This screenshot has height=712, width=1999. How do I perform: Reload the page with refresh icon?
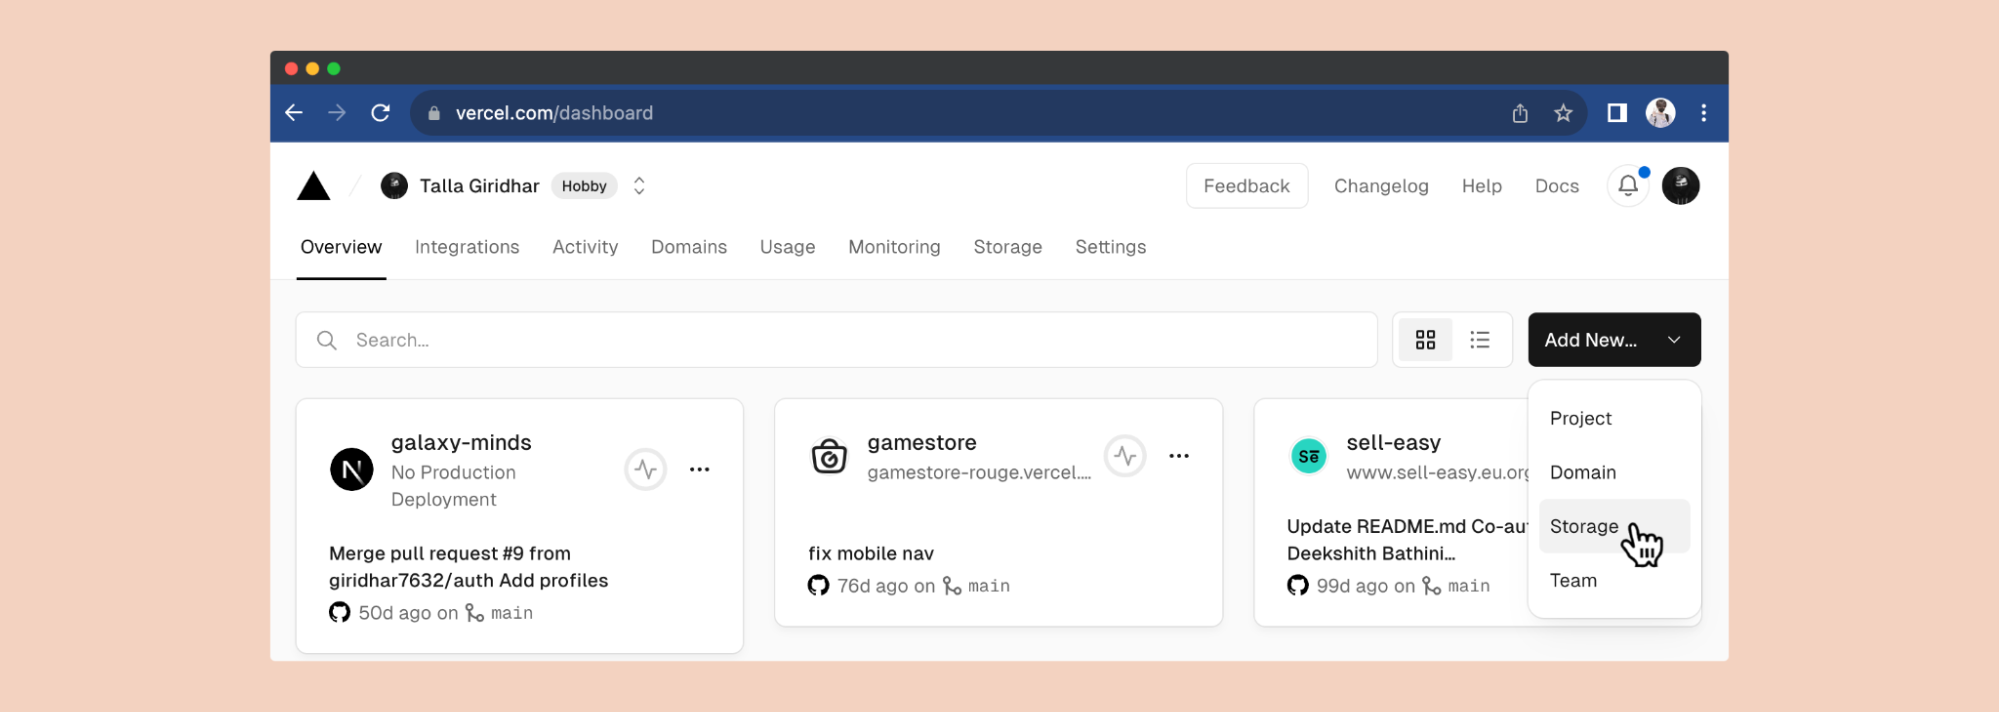(x=381, y=113)
